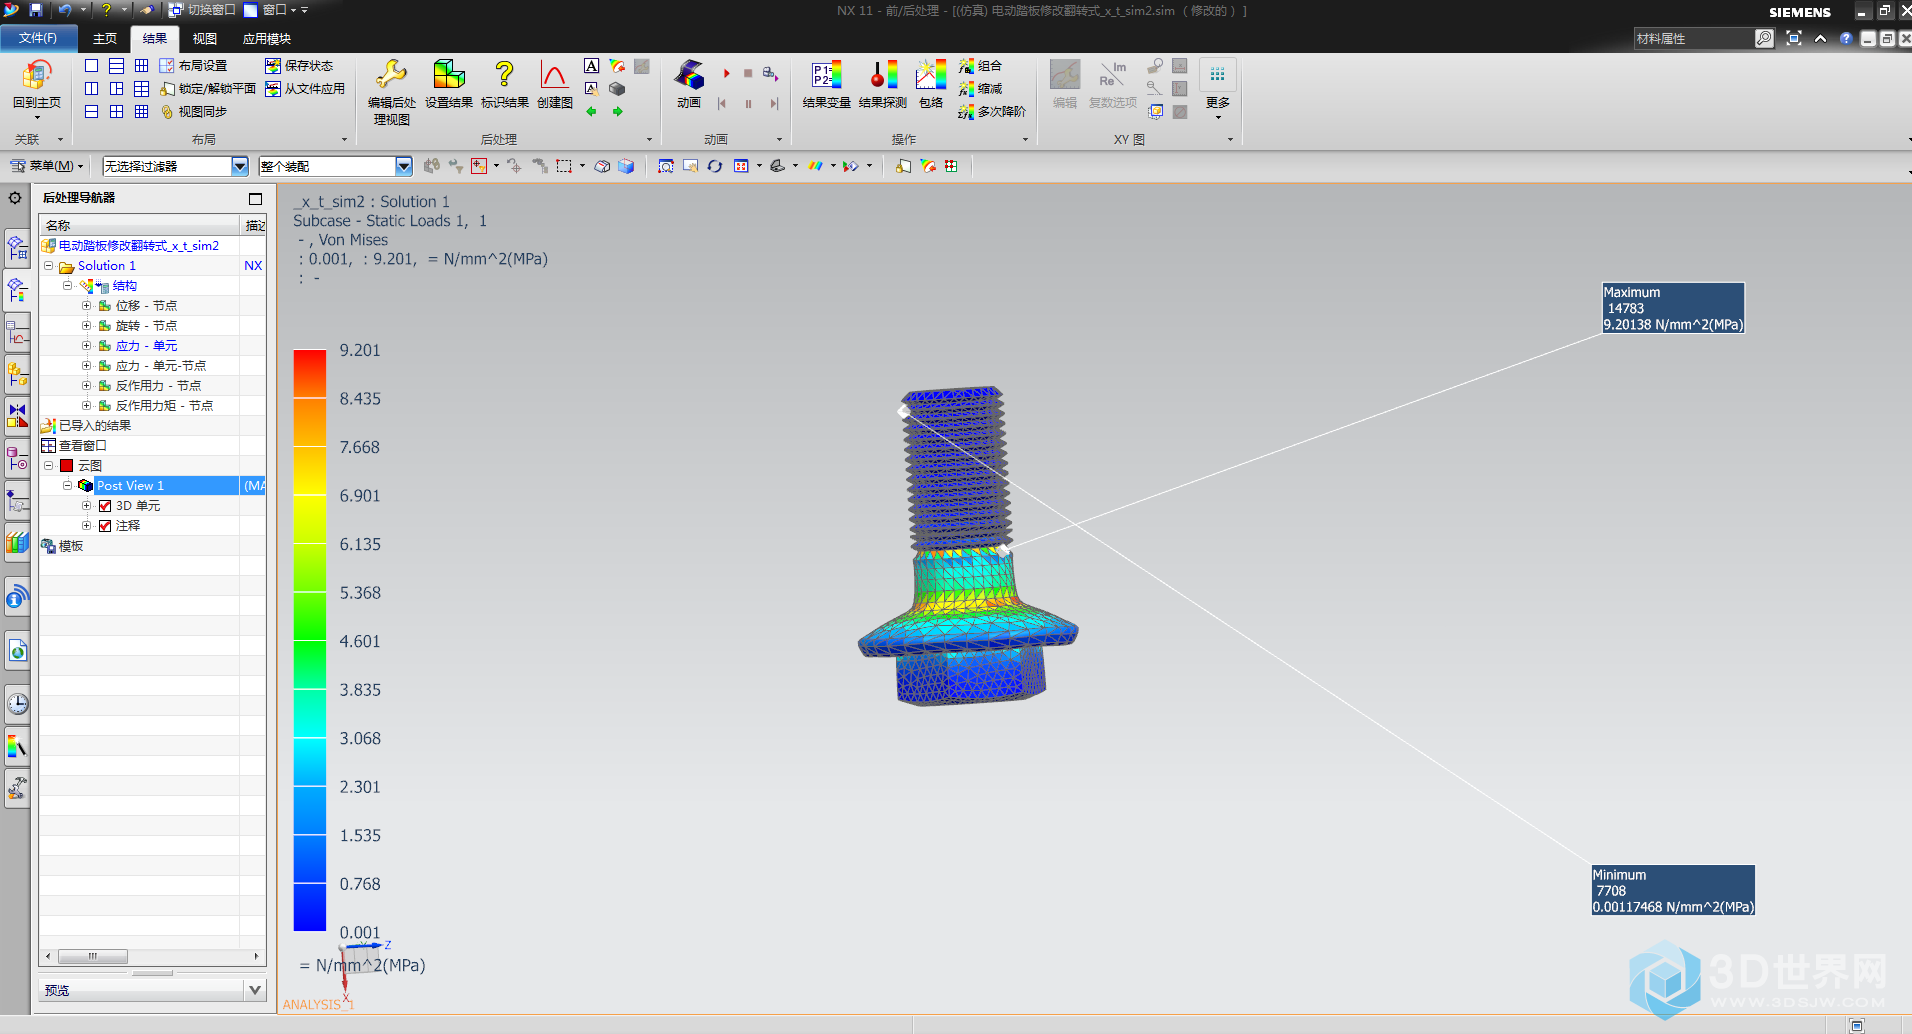
Task: Expand the 应力 - 单元 node
Action: 87,346
